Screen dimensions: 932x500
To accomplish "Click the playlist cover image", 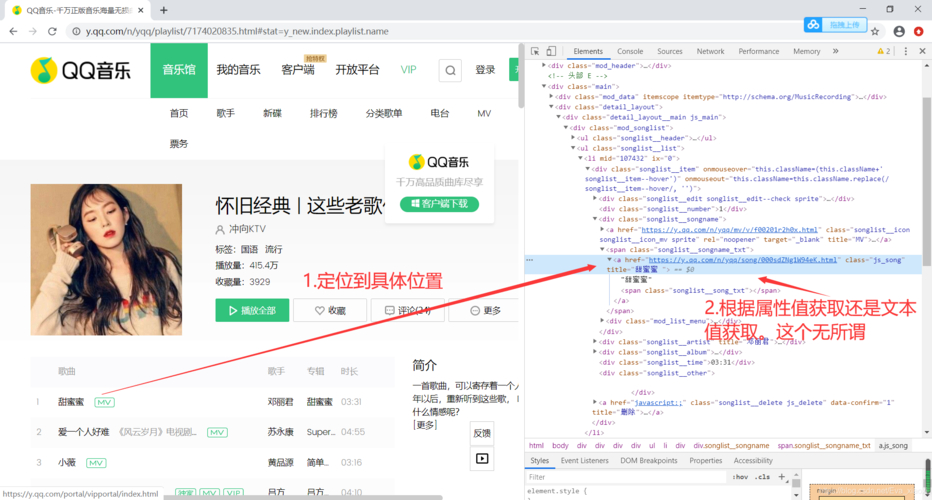I will tap(106, 259).
